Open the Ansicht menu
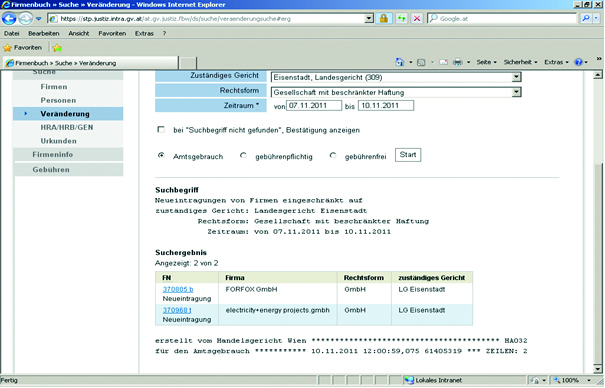Viewport: 605px width, 388px height. (x=79, y=34)
